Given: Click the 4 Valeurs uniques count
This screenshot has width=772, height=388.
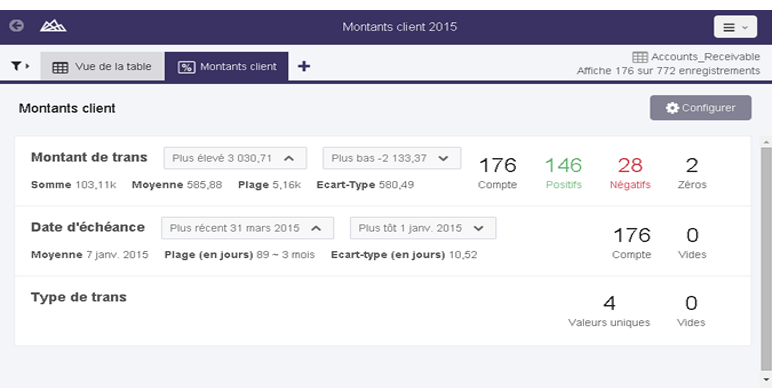Looking at the screenshot, I should [609, 310].
